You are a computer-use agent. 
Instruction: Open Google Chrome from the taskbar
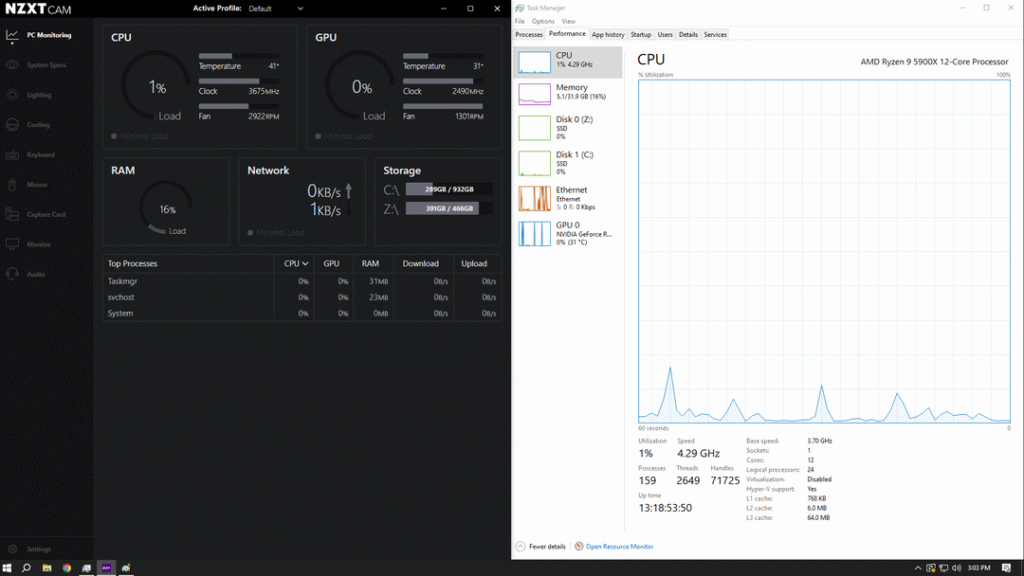click(x=67, y=568)
